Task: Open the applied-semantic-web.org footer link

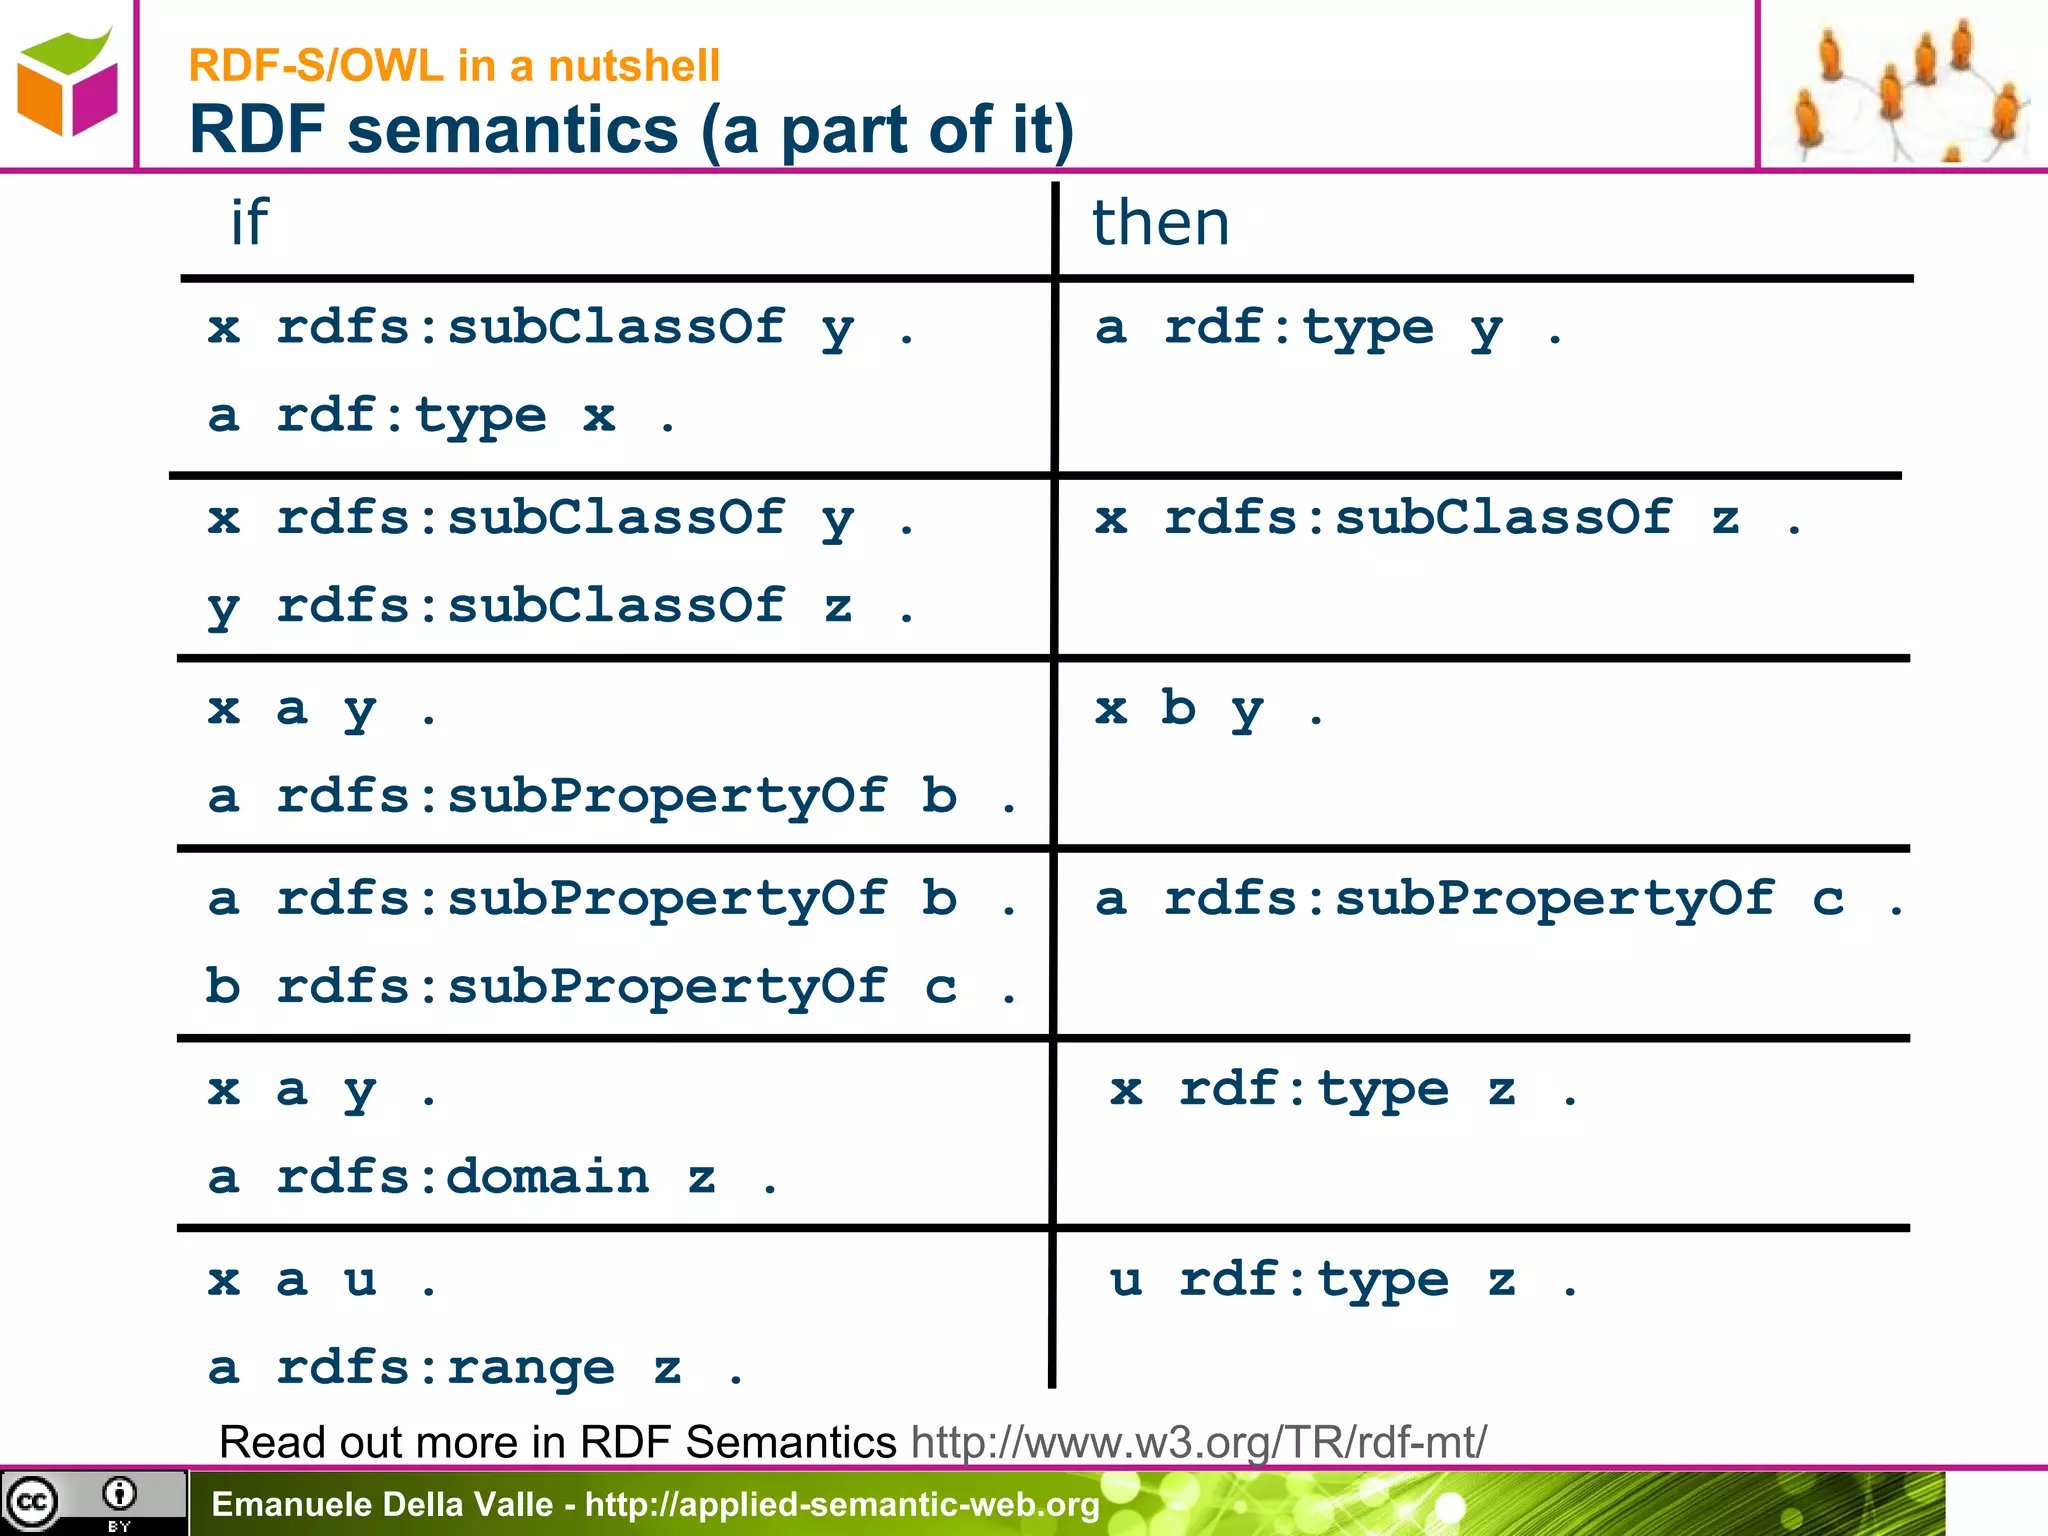Action: pyautogui.click(x=842, y=1504)
